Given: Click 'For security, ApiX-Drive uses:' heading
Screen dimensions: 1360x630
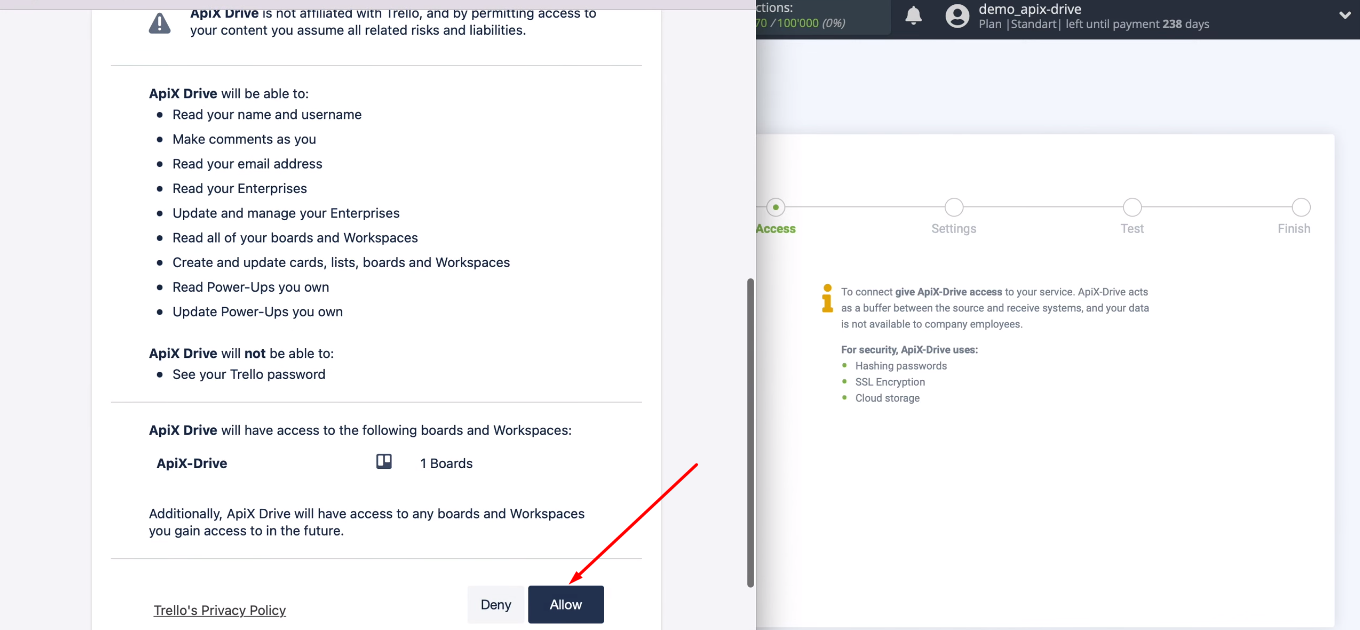Looking at the screenshot, I should click(910, 350).
